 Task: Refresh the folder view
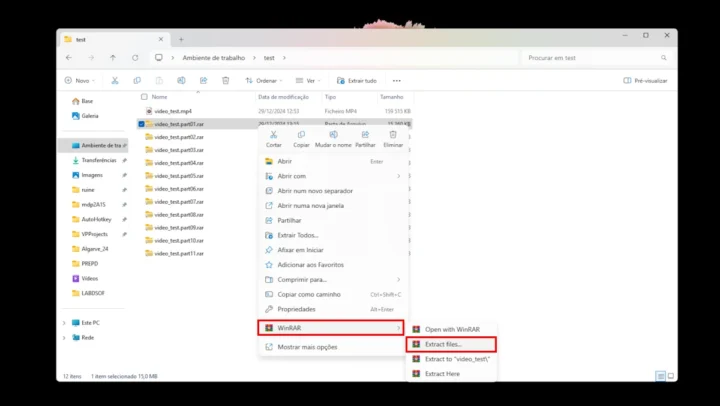(135, 58)
